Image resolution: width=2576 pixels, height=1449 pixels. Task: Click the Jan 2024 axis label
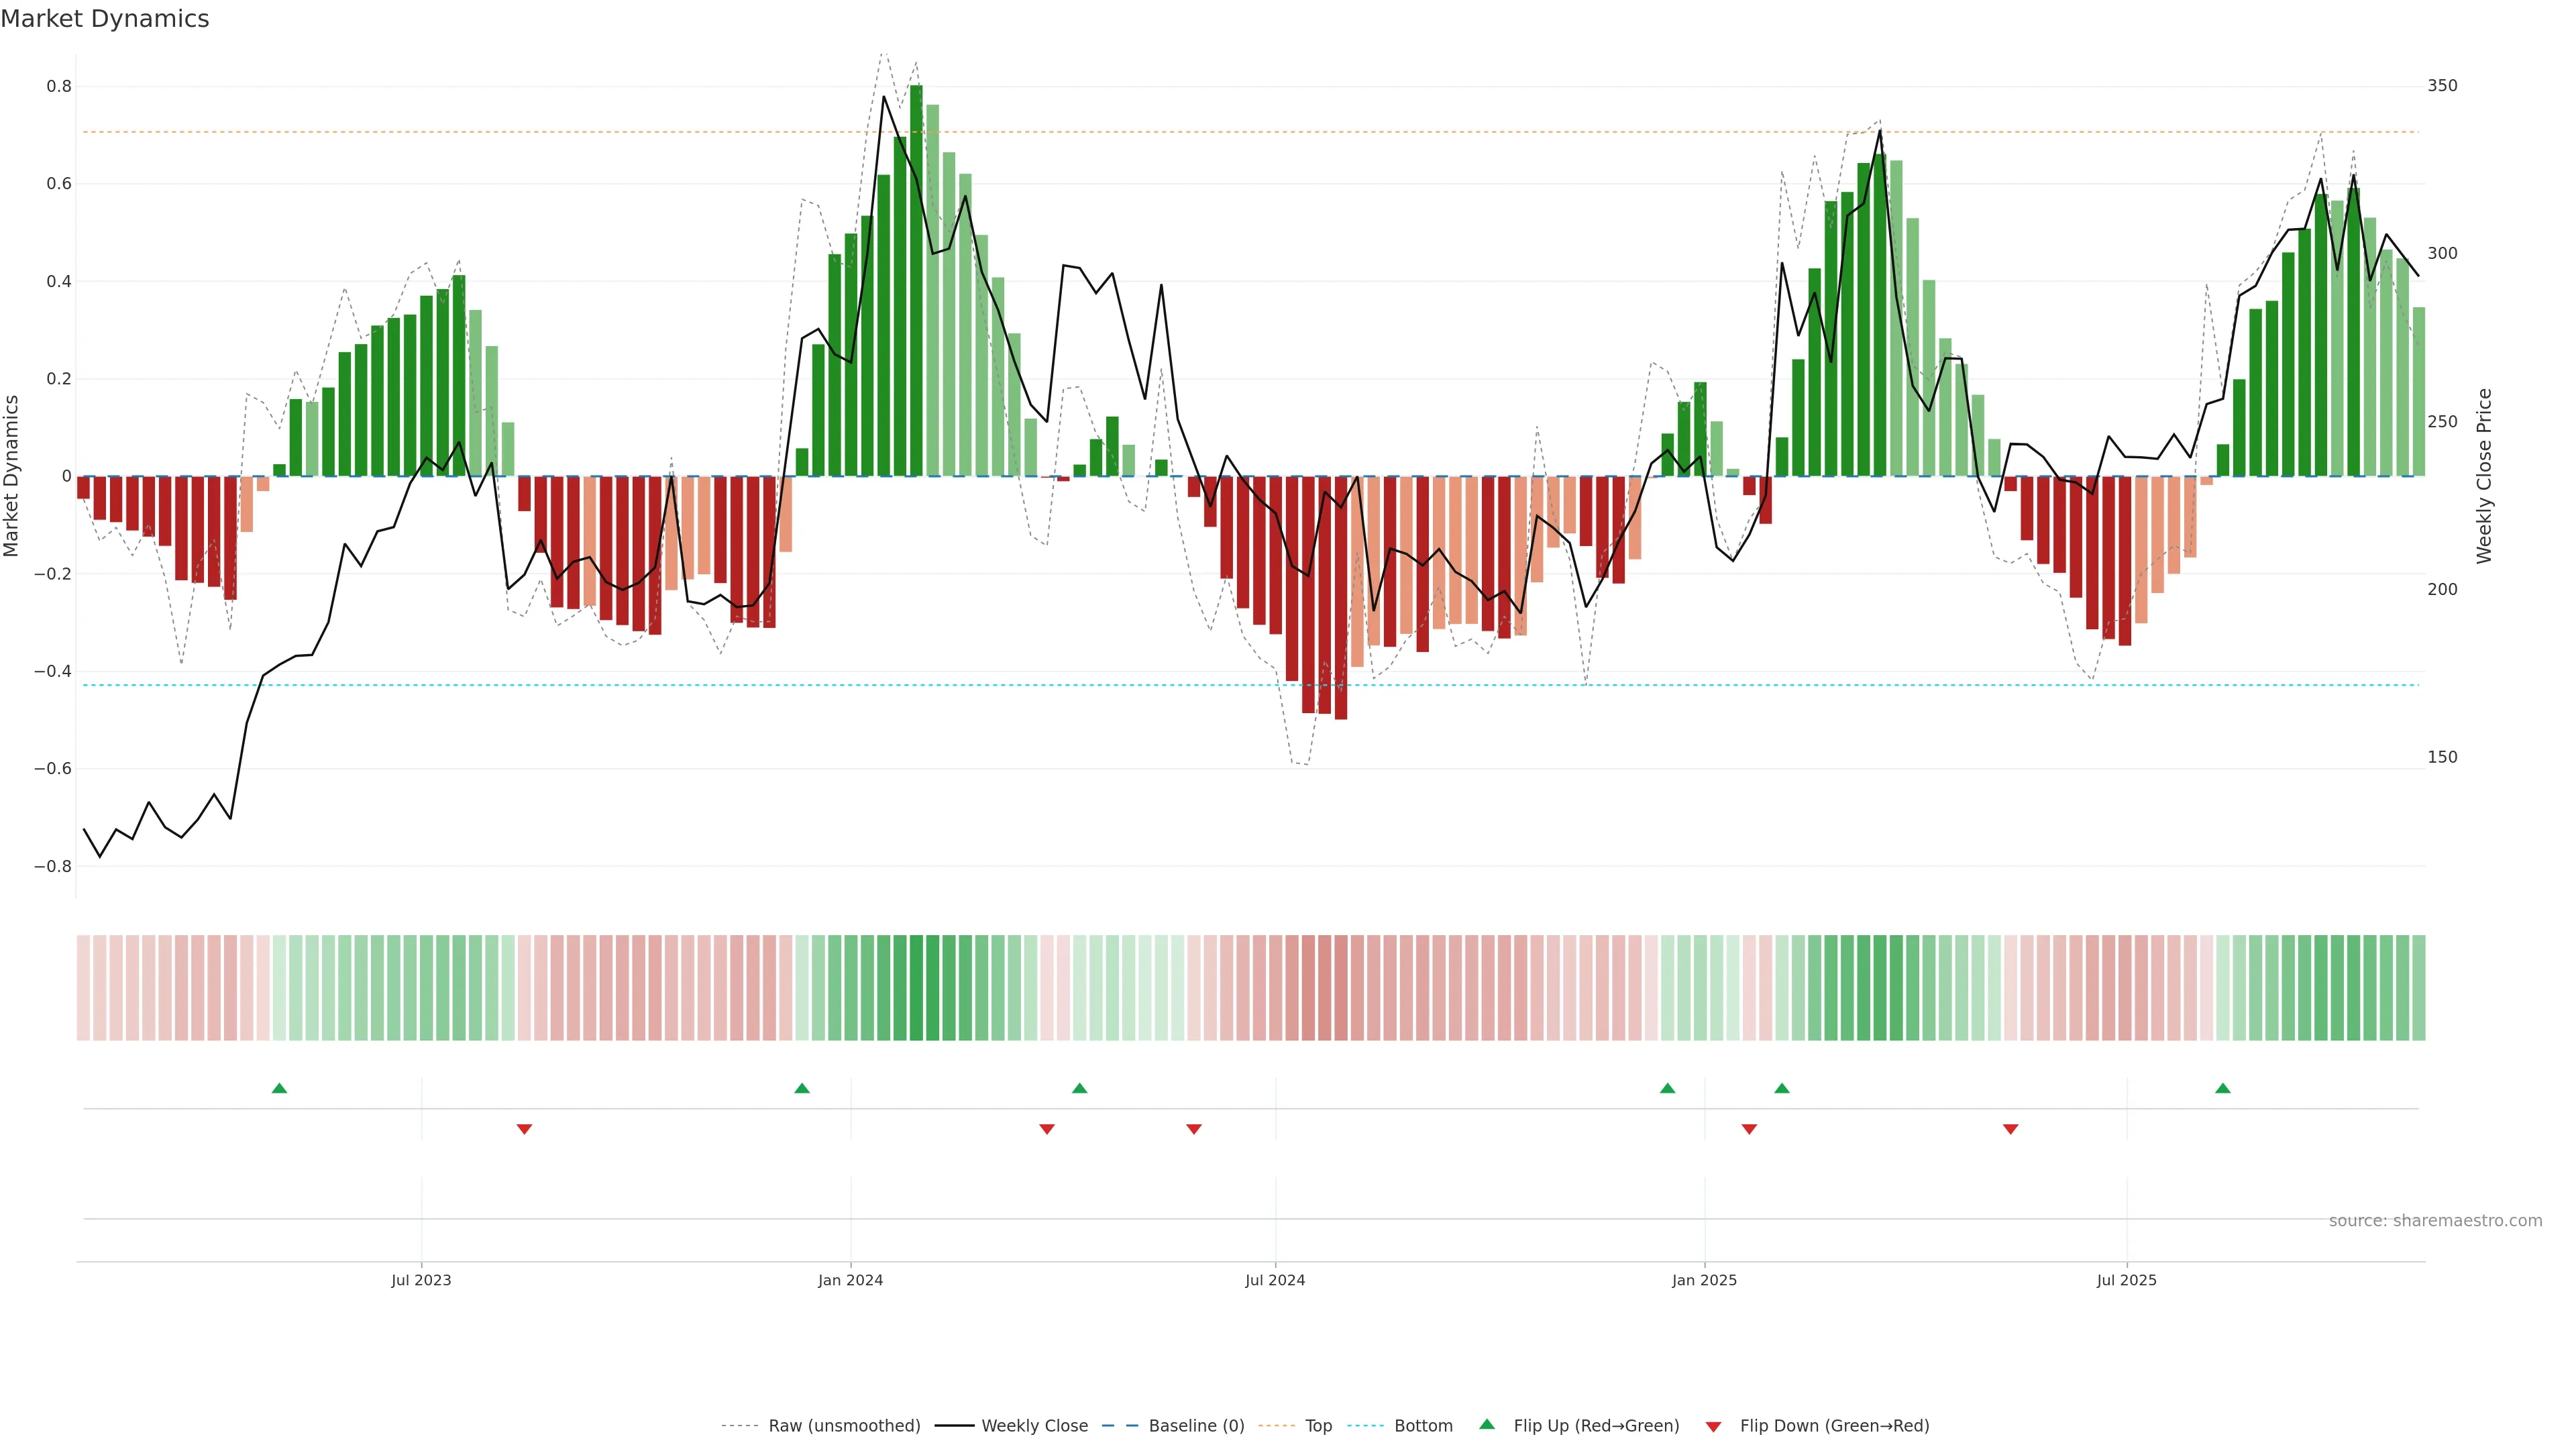850,1280
